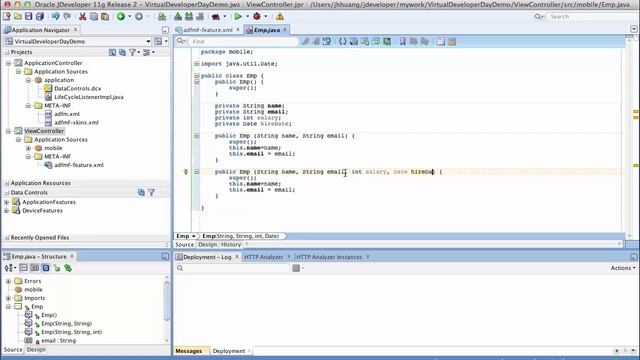Undo the last edit
The image size is (640, 360).
[56, 17]
